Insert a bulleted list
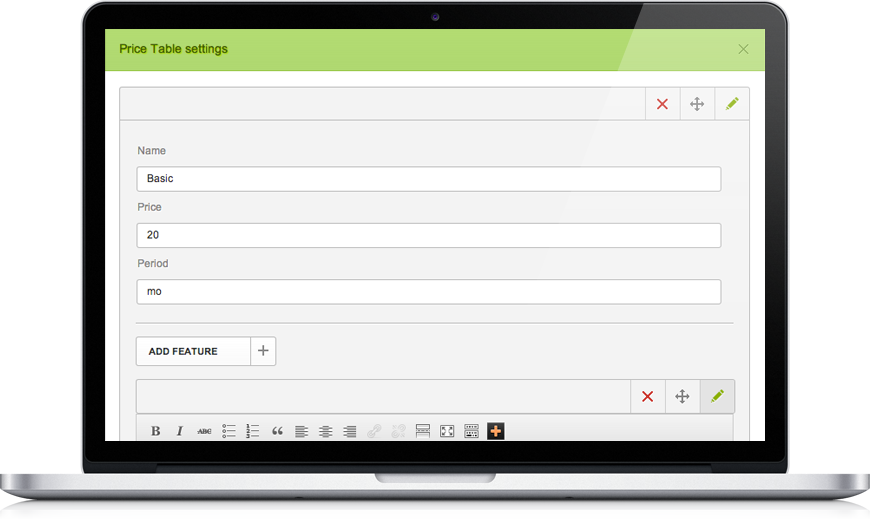Screen dimensions: 870x519 [x=229, y=431]
